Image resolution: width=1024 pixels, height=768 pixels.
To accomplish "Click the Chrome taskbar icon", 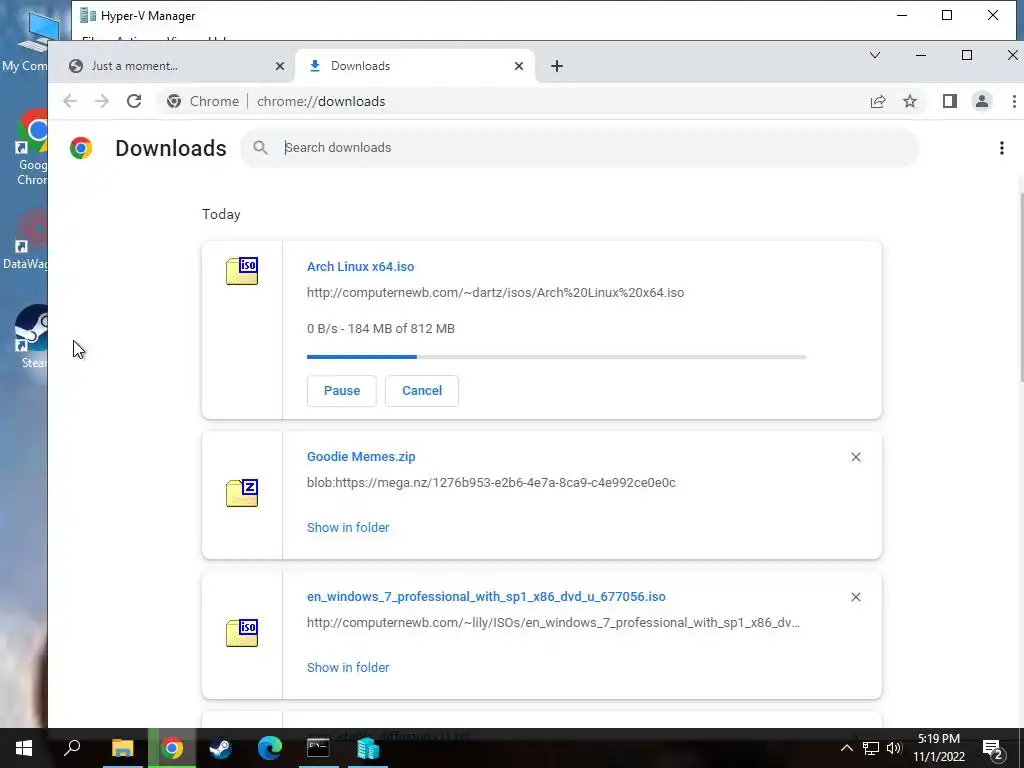I will [x=172, y=748].
